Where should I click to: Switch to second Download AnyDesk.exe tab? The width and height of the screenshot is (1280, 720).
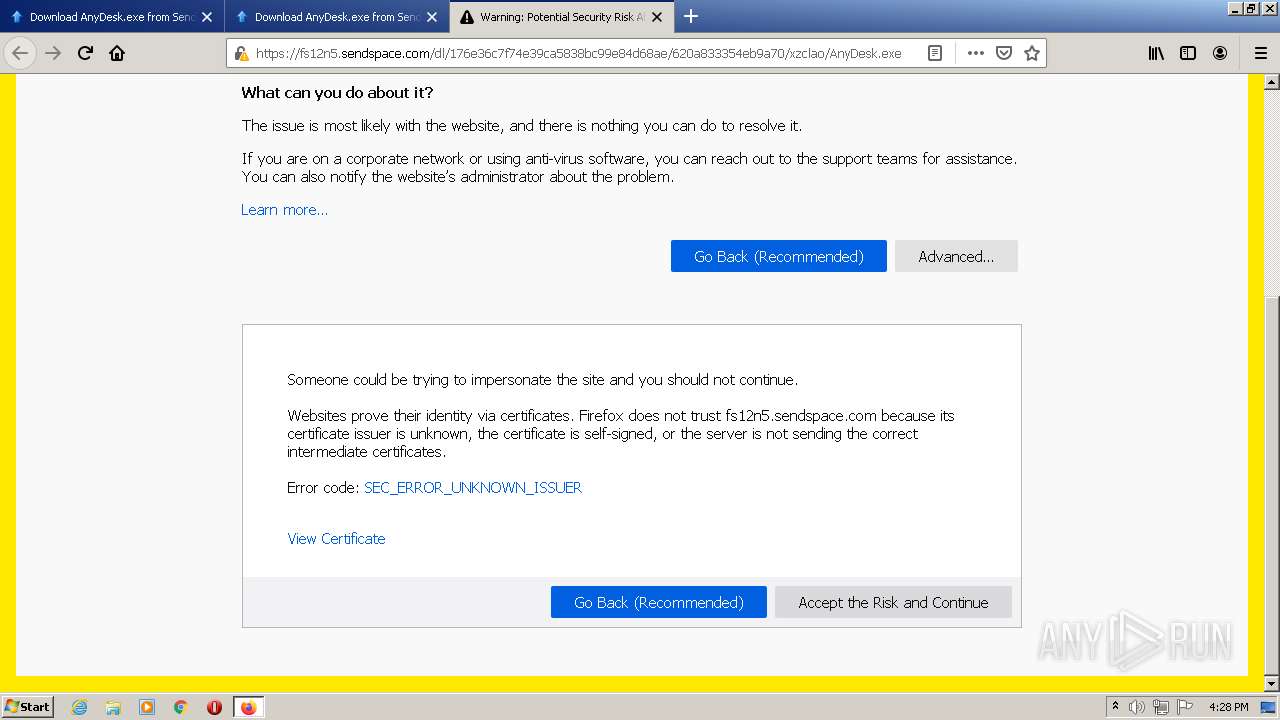336,17
